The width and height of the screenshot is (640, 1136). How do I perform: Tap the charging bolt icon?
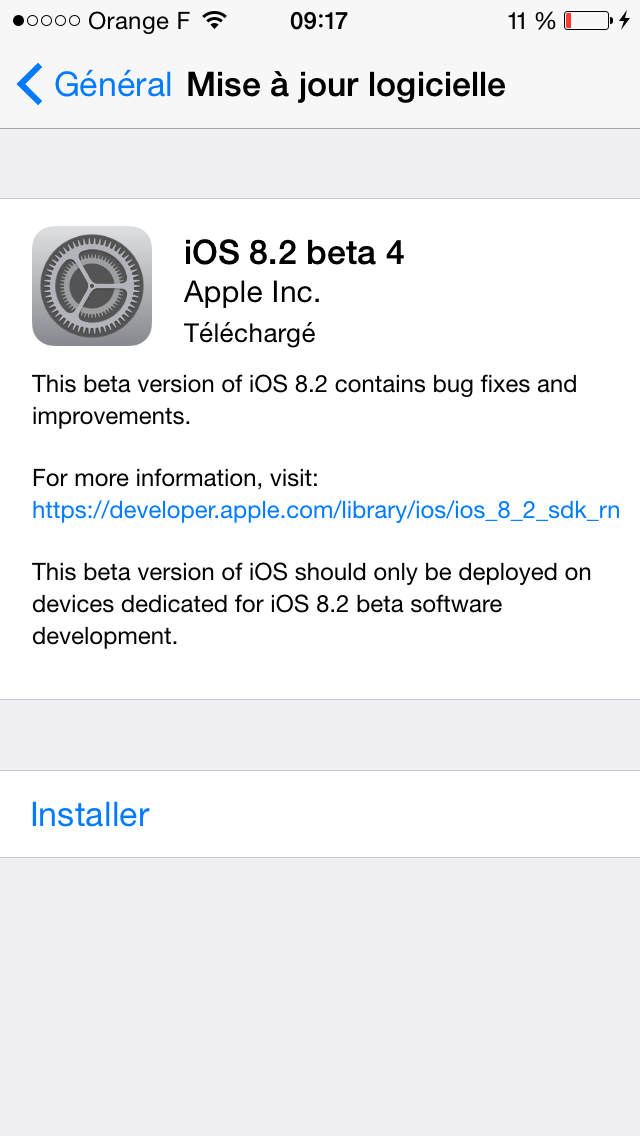click(624, 20)
